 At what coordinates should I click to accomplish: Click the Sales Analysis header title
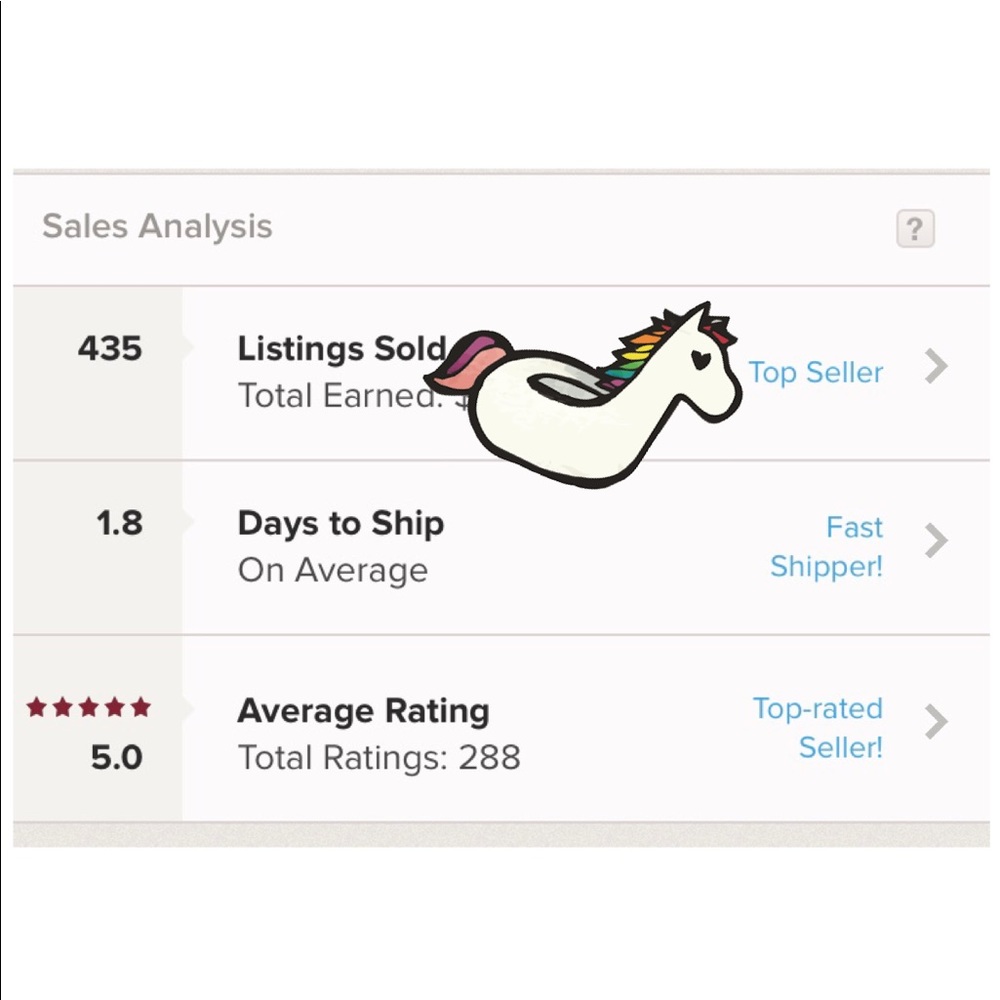coord(157,226)
